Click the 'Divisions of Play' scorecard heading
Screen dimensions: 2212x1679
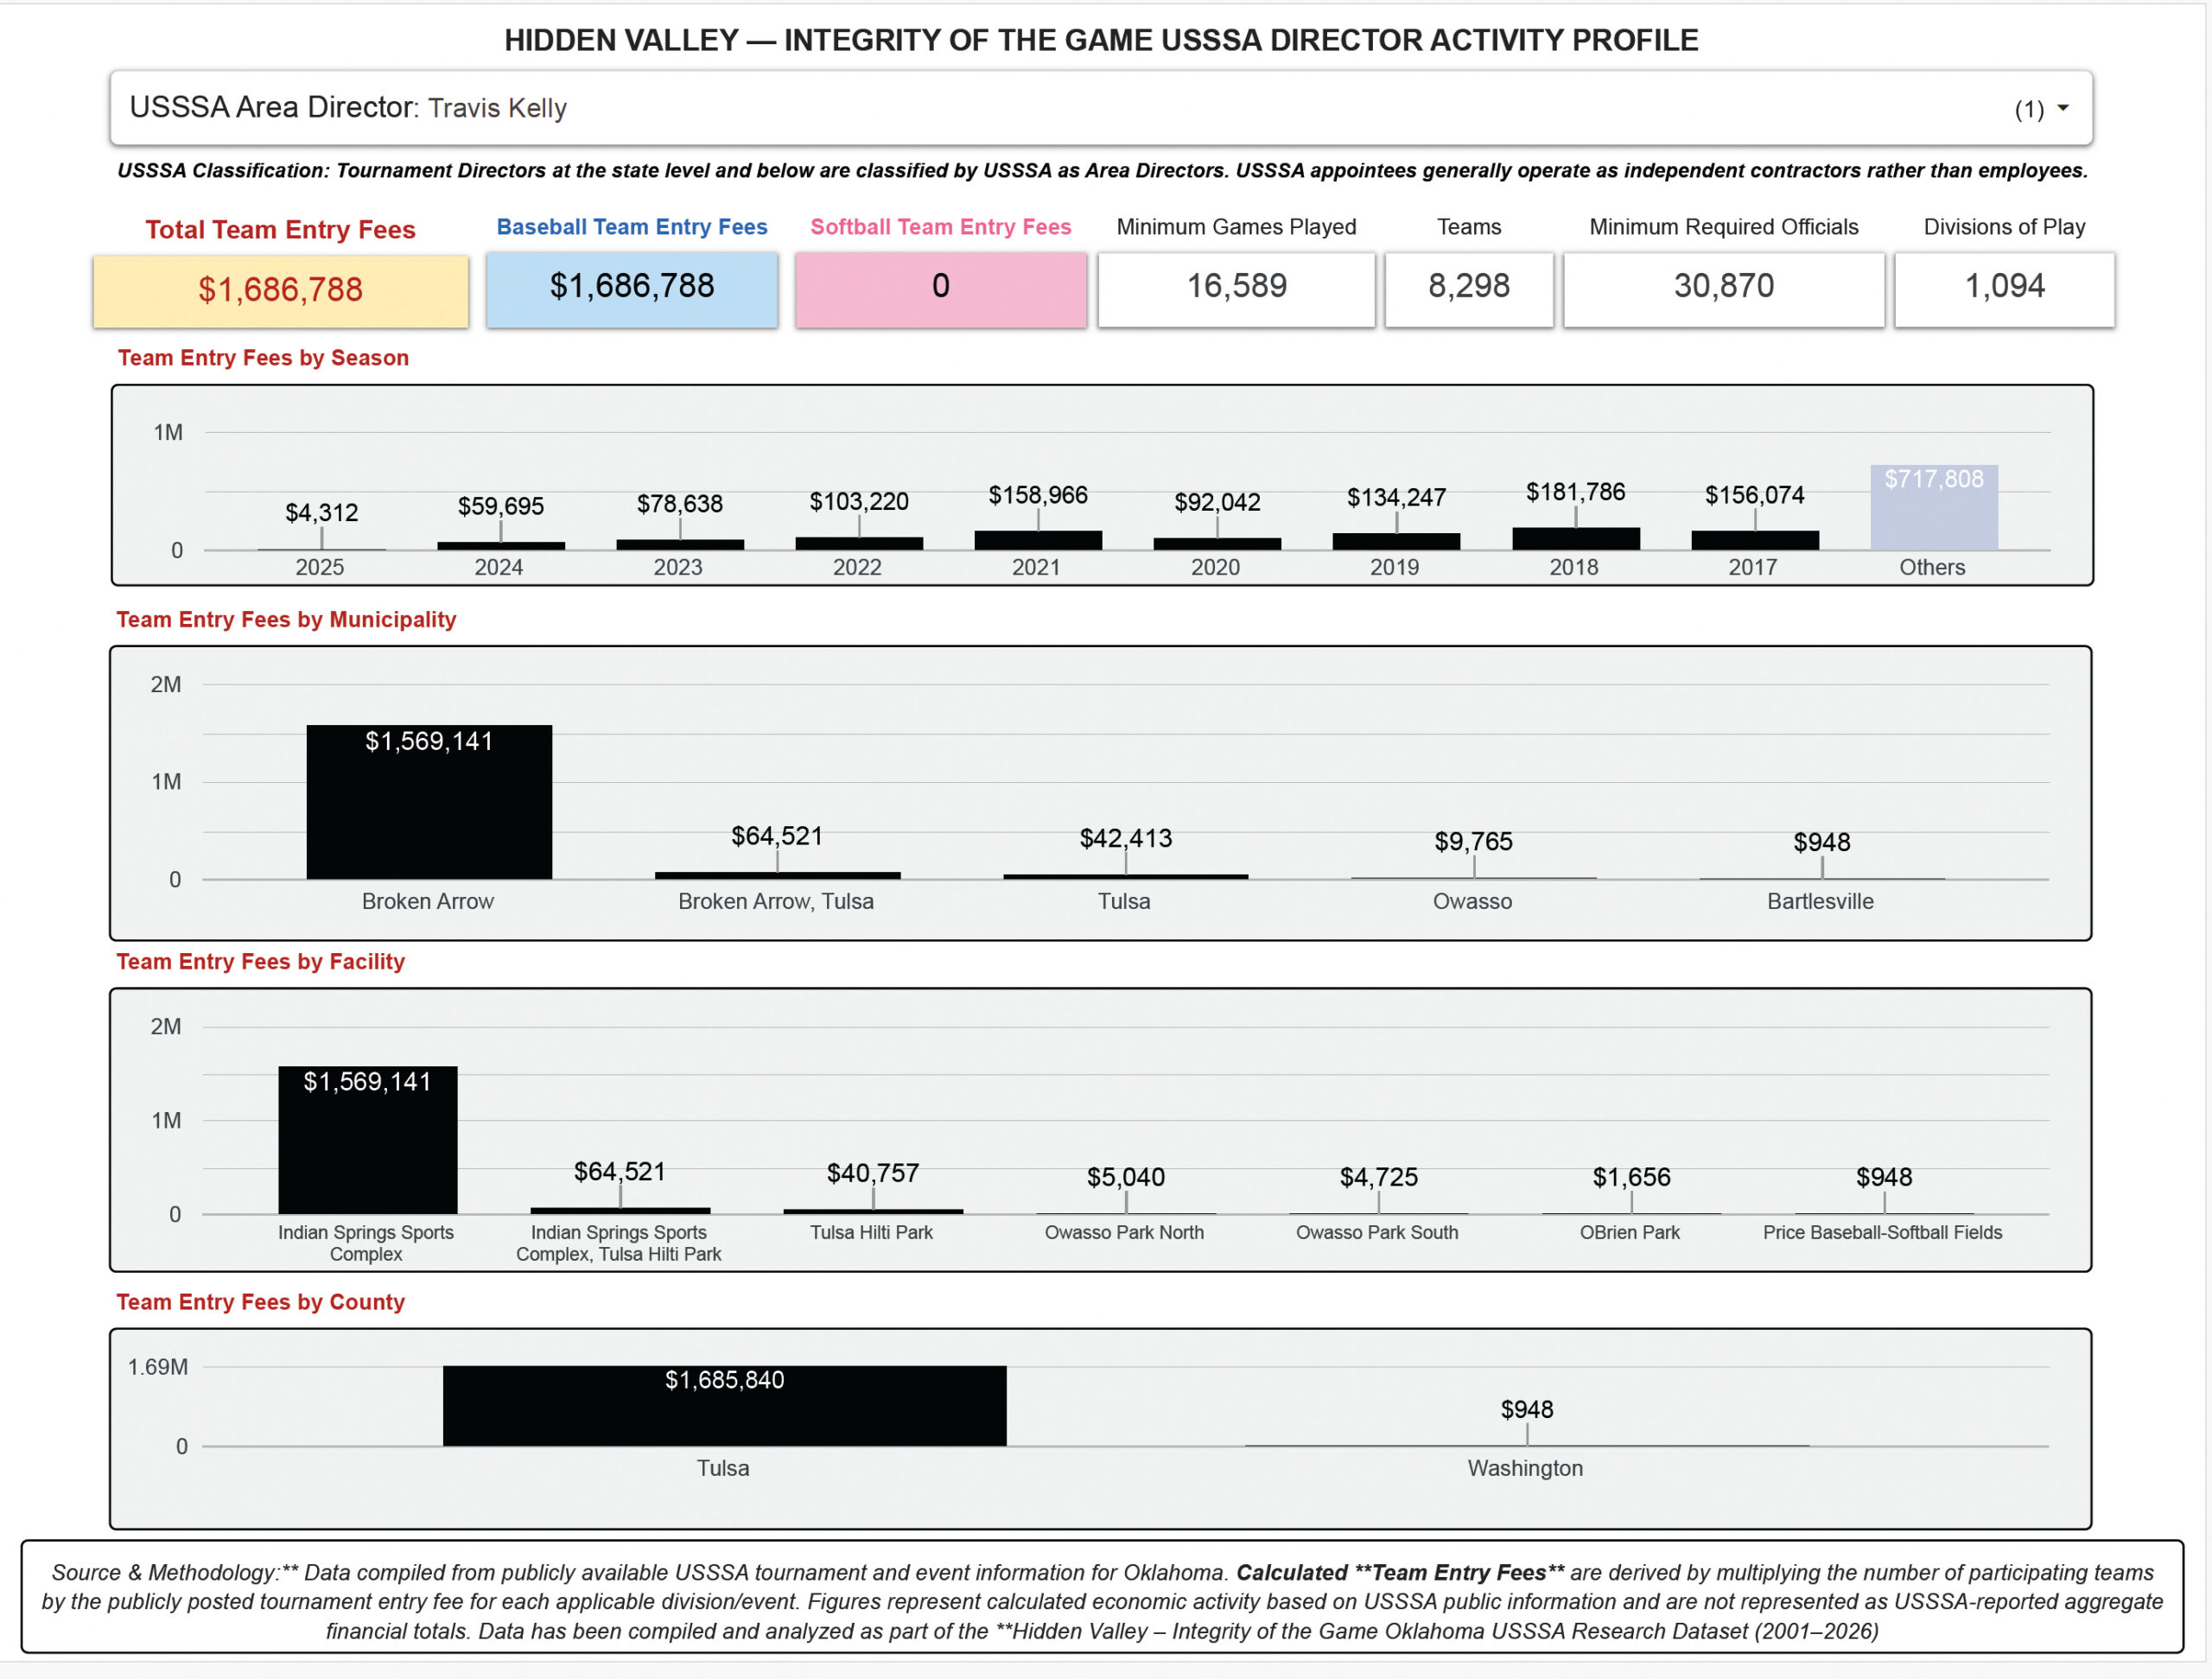tap(2005, 227)
